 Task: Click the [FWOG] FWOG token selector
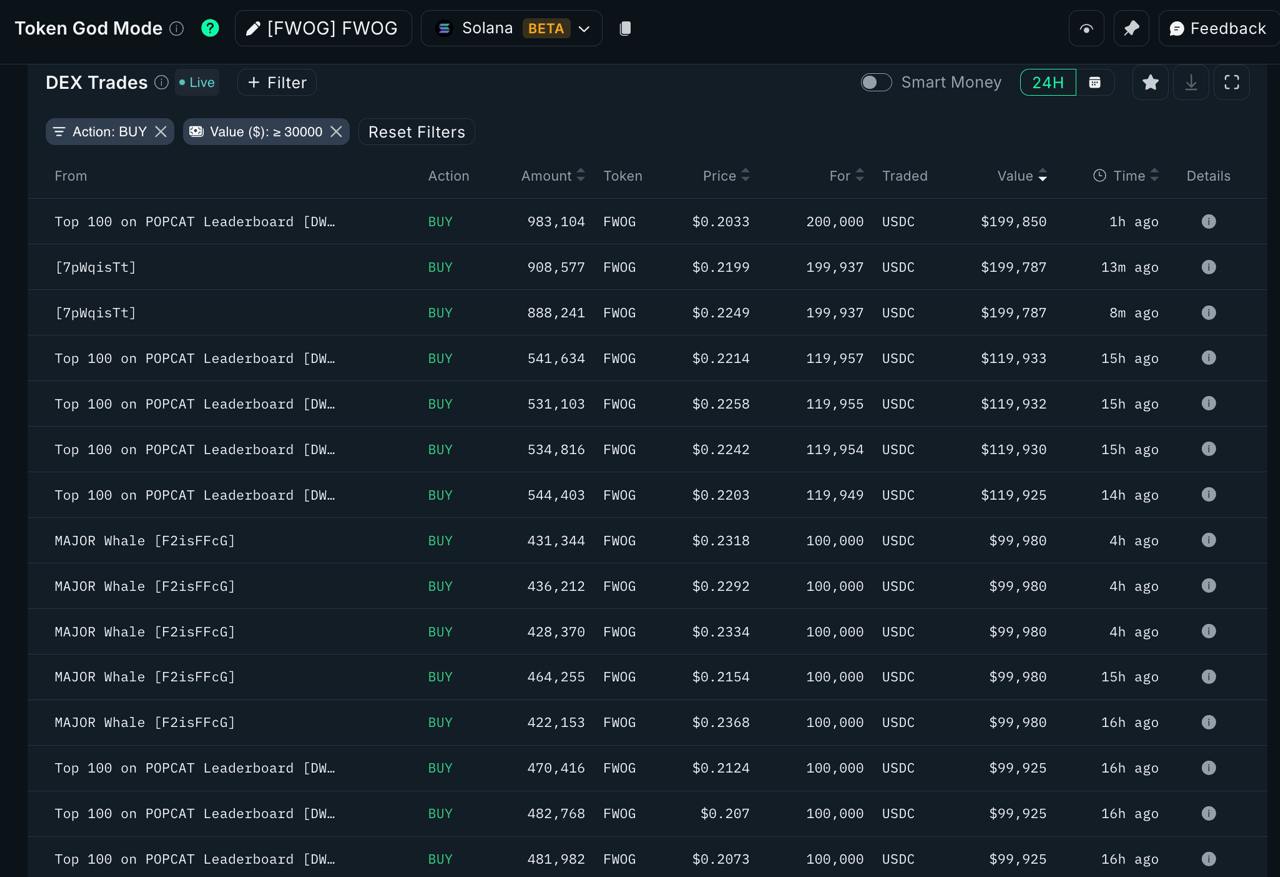point(323,28)
